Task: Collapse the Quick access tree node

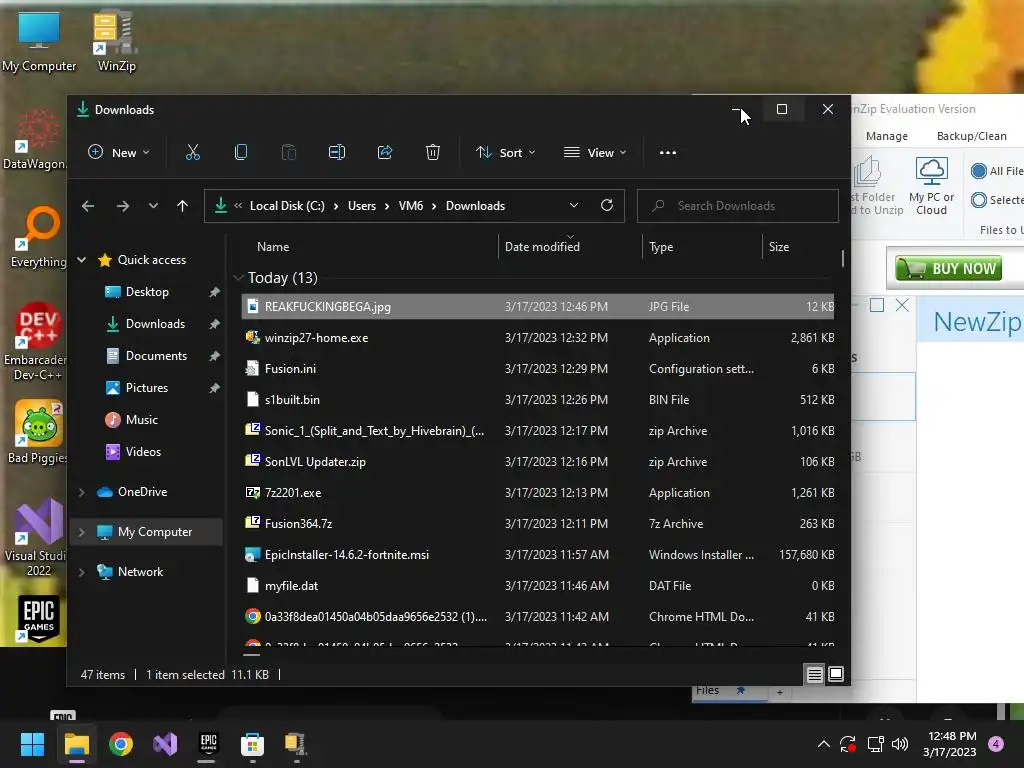Action: pyautogui.click(x=82, y=260)
